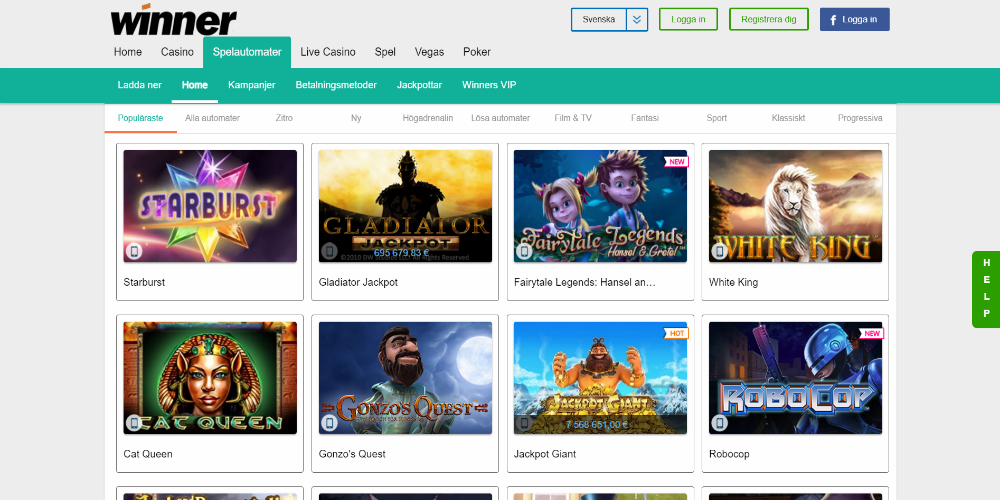Image resolution: width=1000 pixels, height=500 pixels.
Task: Click the mobile icon on Gonzo's Quest thumbnail
Action: point(329,422)
